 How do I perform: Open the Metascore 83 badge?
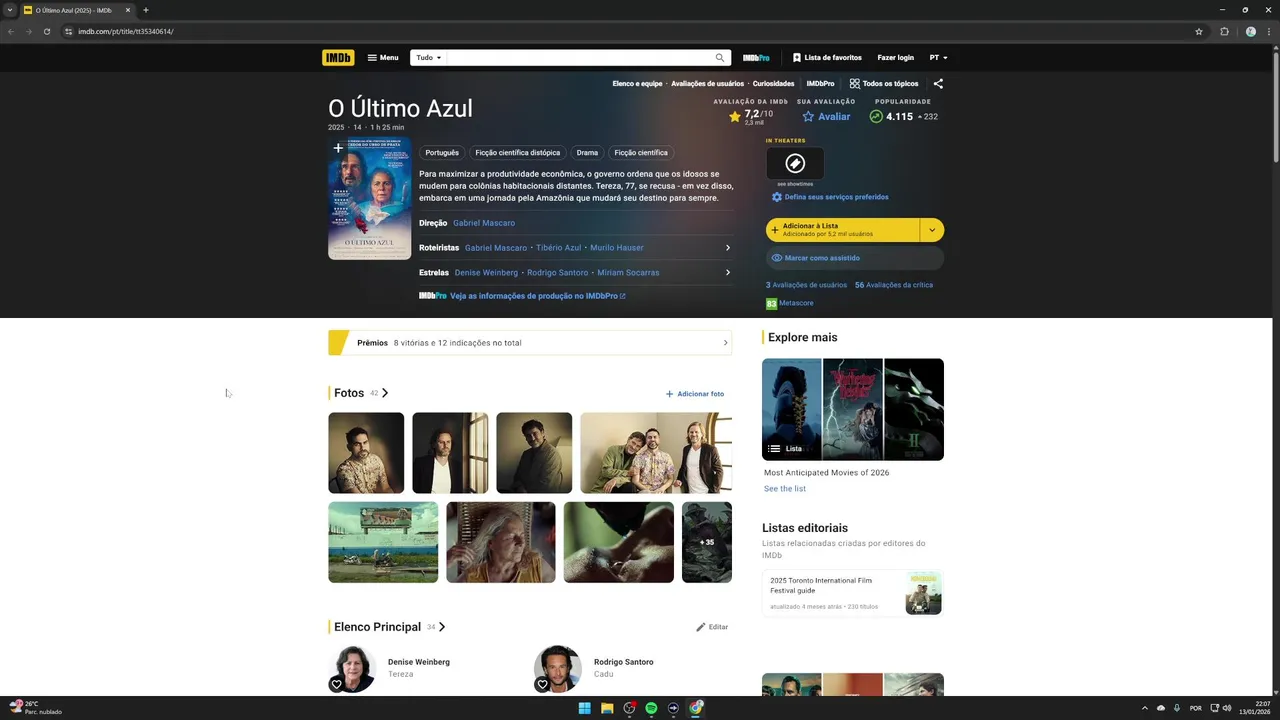tap(771, 303)
